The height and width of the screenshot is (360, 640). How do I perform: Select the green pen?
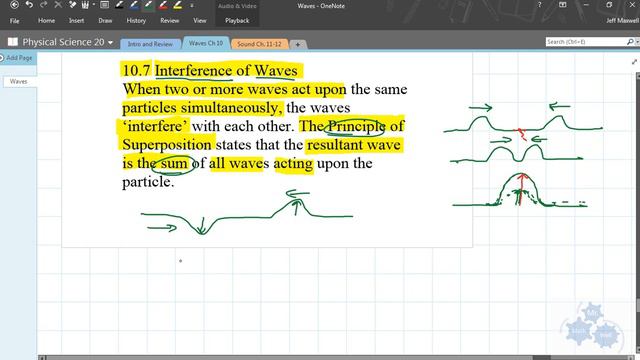click(x=148, y=5)
